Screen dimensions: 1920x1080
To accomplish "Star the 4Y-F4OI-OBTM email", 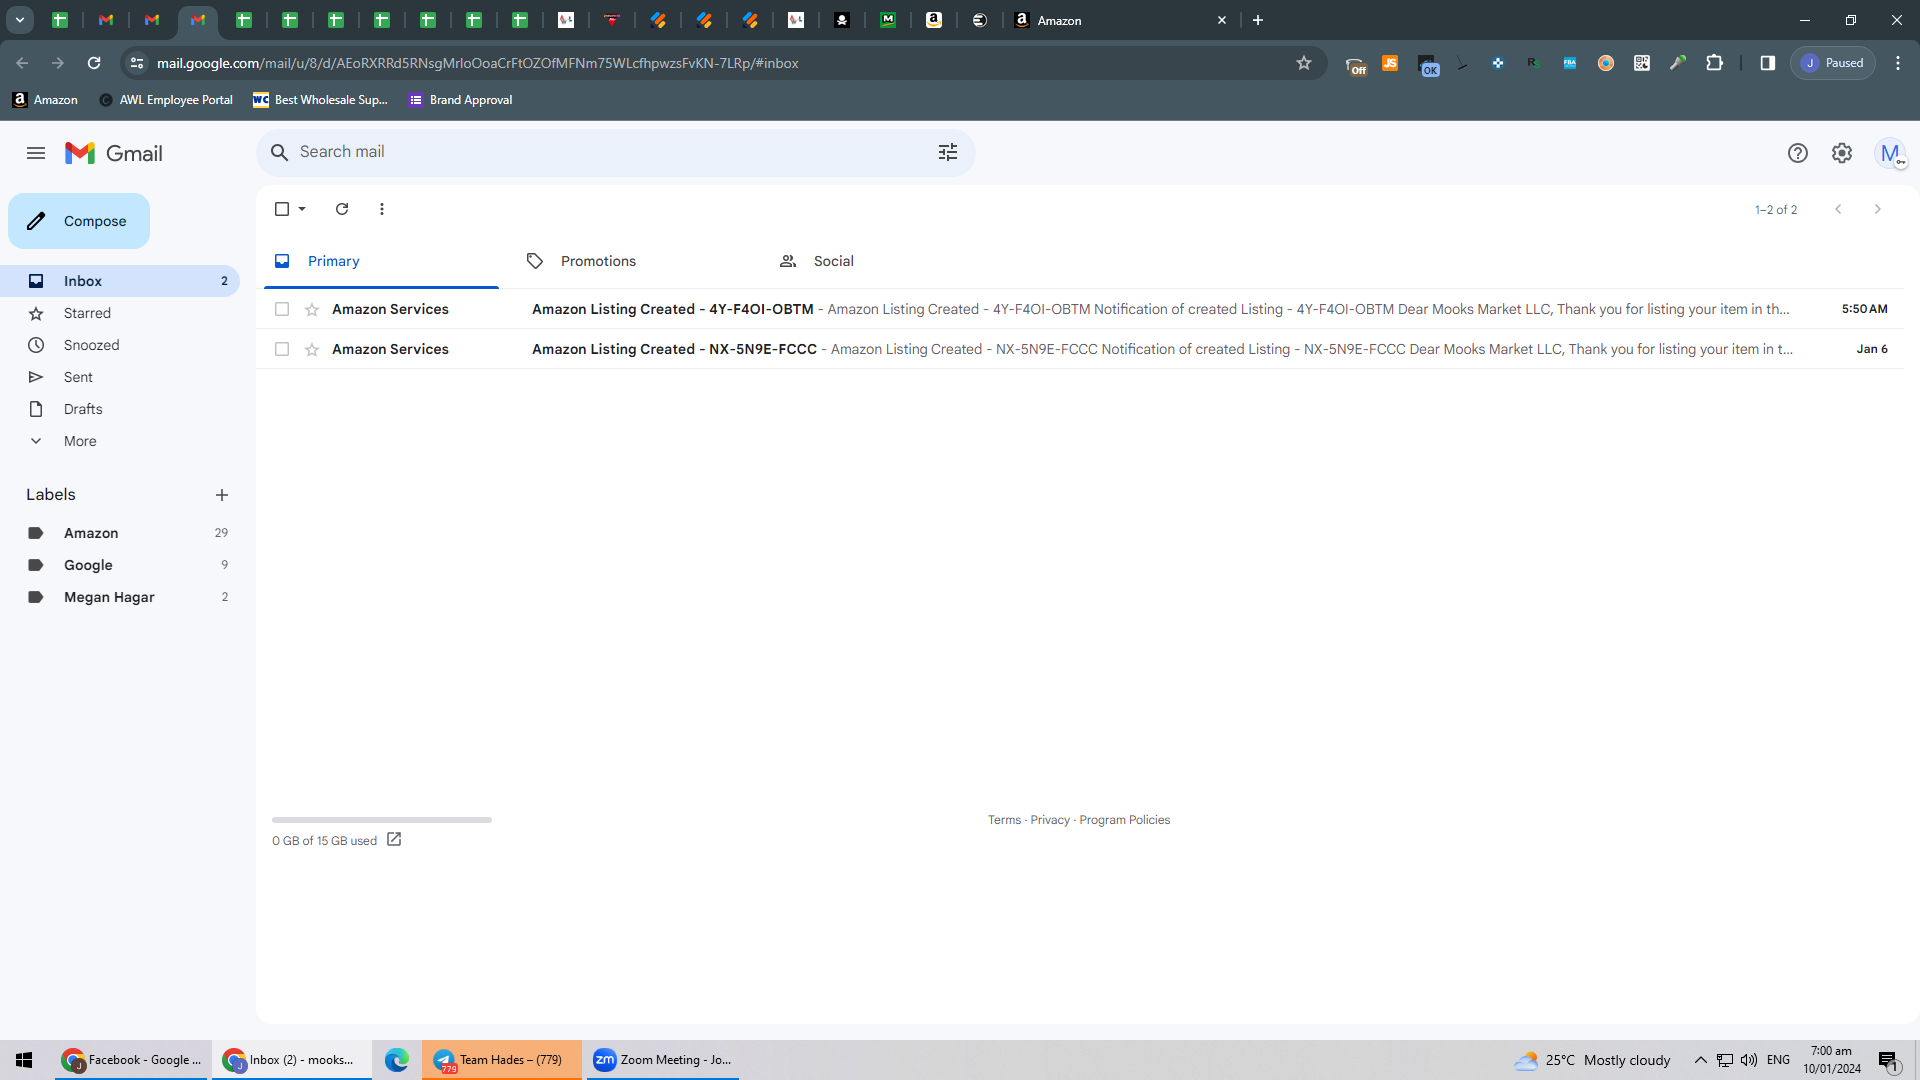I will [x=312, y=310].
